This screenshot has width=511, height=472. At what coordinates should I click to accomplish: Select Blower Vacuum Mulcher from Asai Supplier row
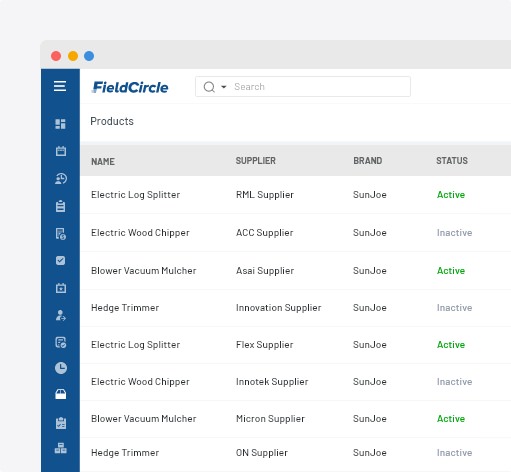pyautogui.click(x=144, y=271)
